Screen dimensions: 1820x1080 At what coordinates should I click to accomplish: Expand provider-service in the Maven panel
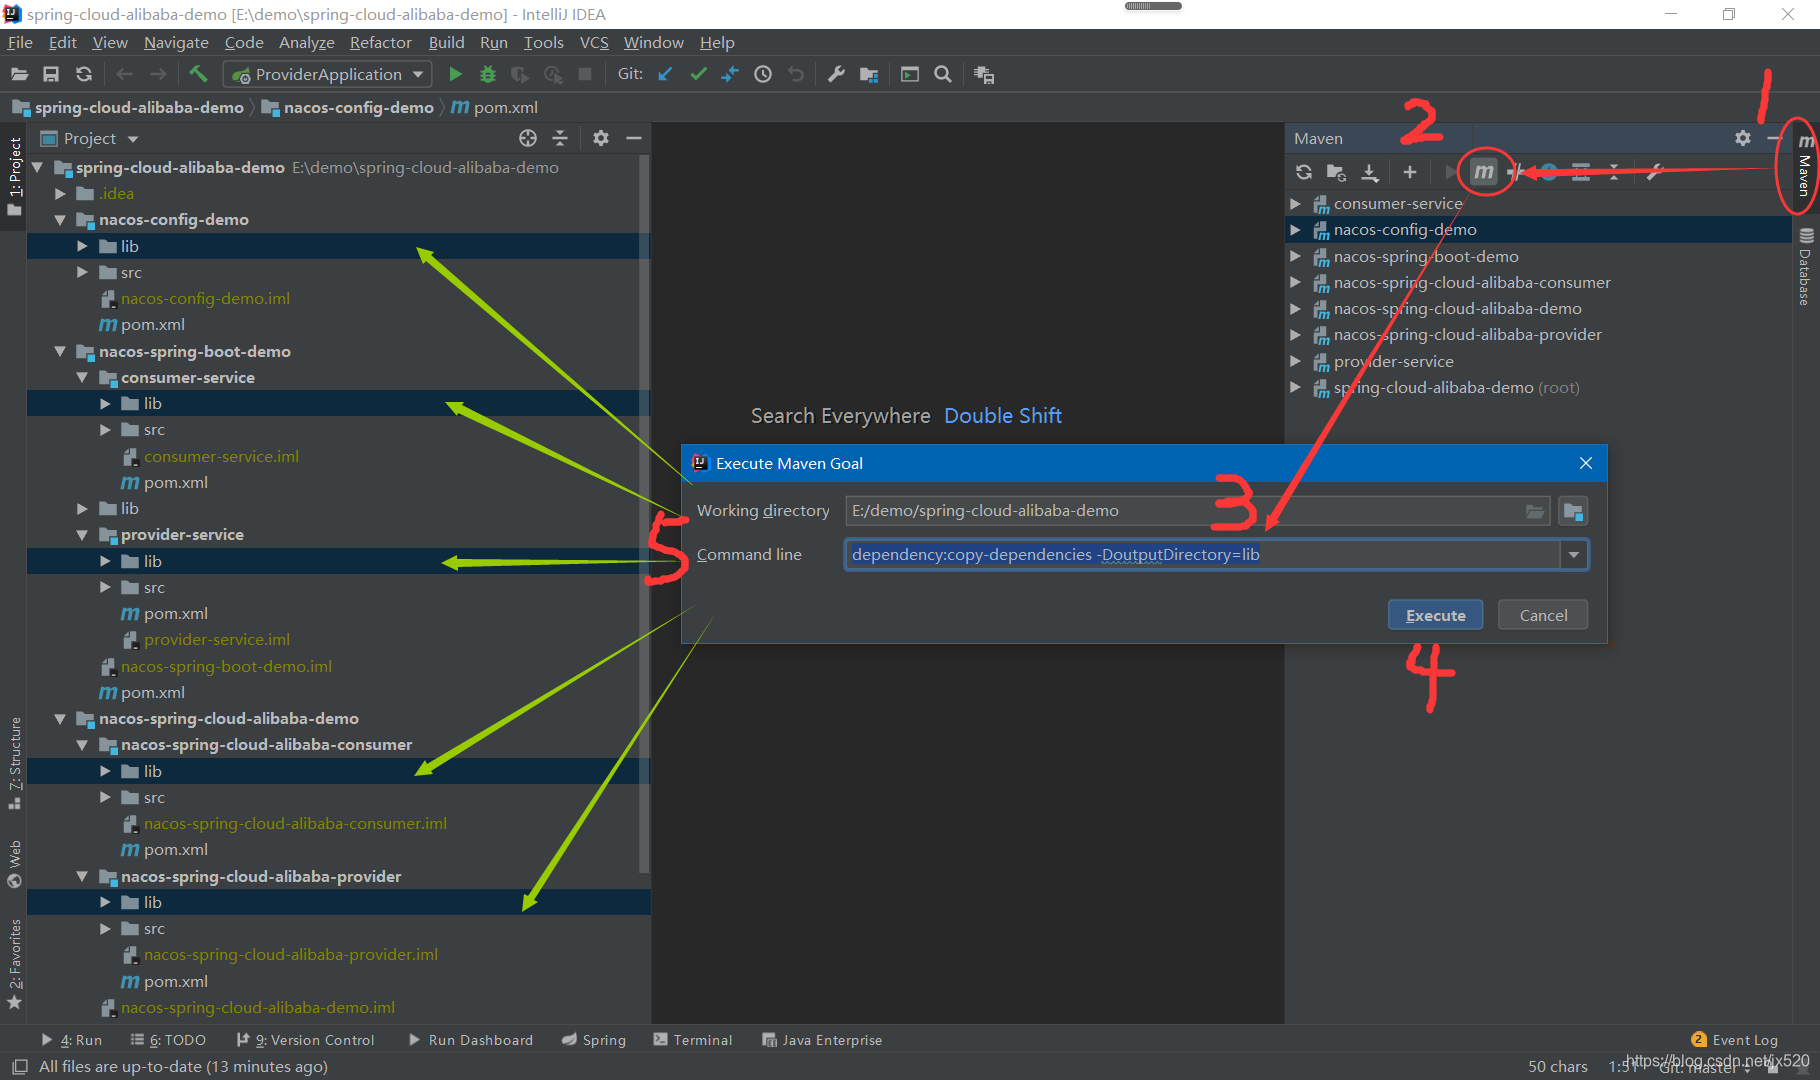click(x=1295, y=361)
